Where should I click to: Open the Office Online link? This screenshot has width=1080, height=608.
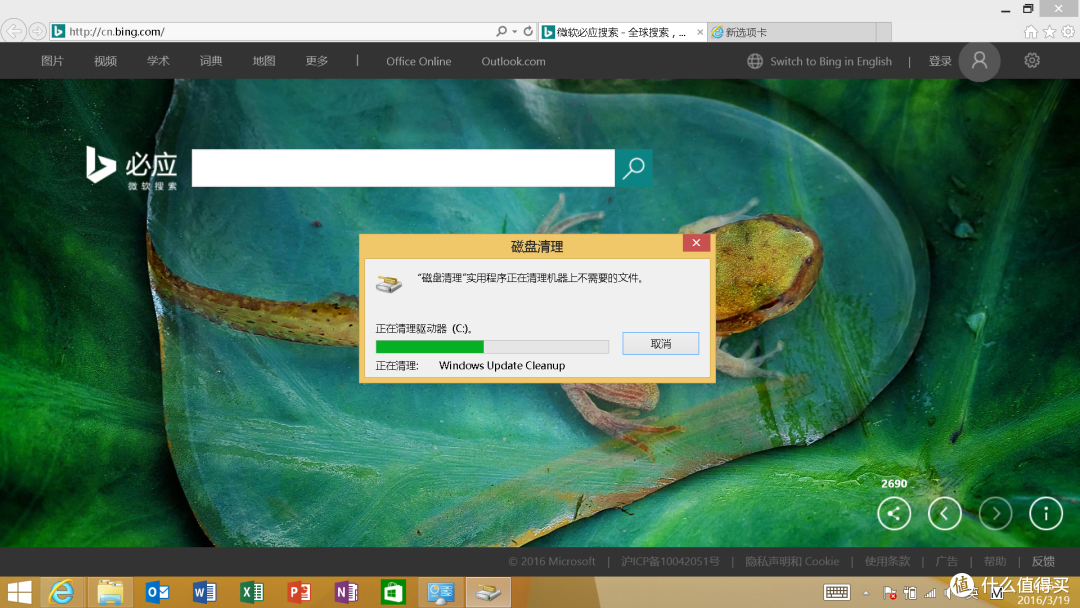[419, 61]
